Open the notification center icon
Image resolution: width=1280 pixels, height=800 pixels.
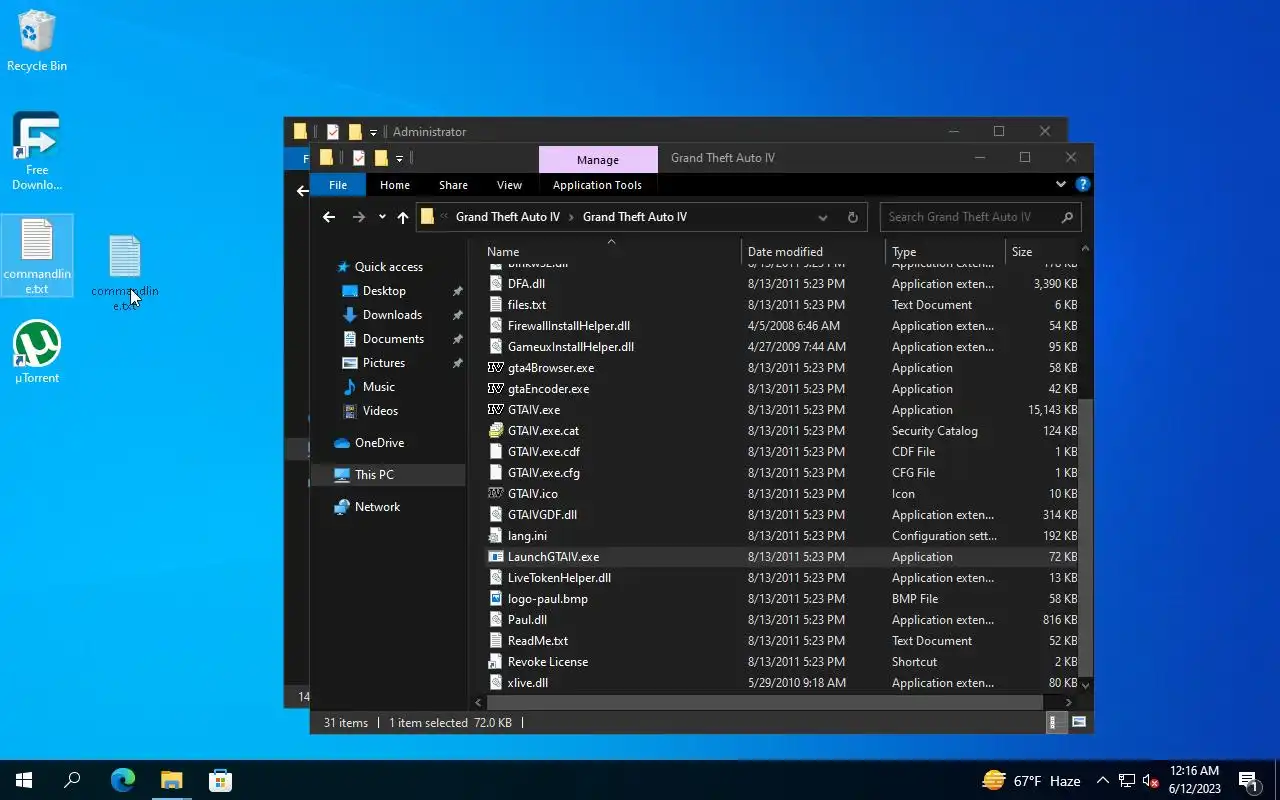[1248, 781]
